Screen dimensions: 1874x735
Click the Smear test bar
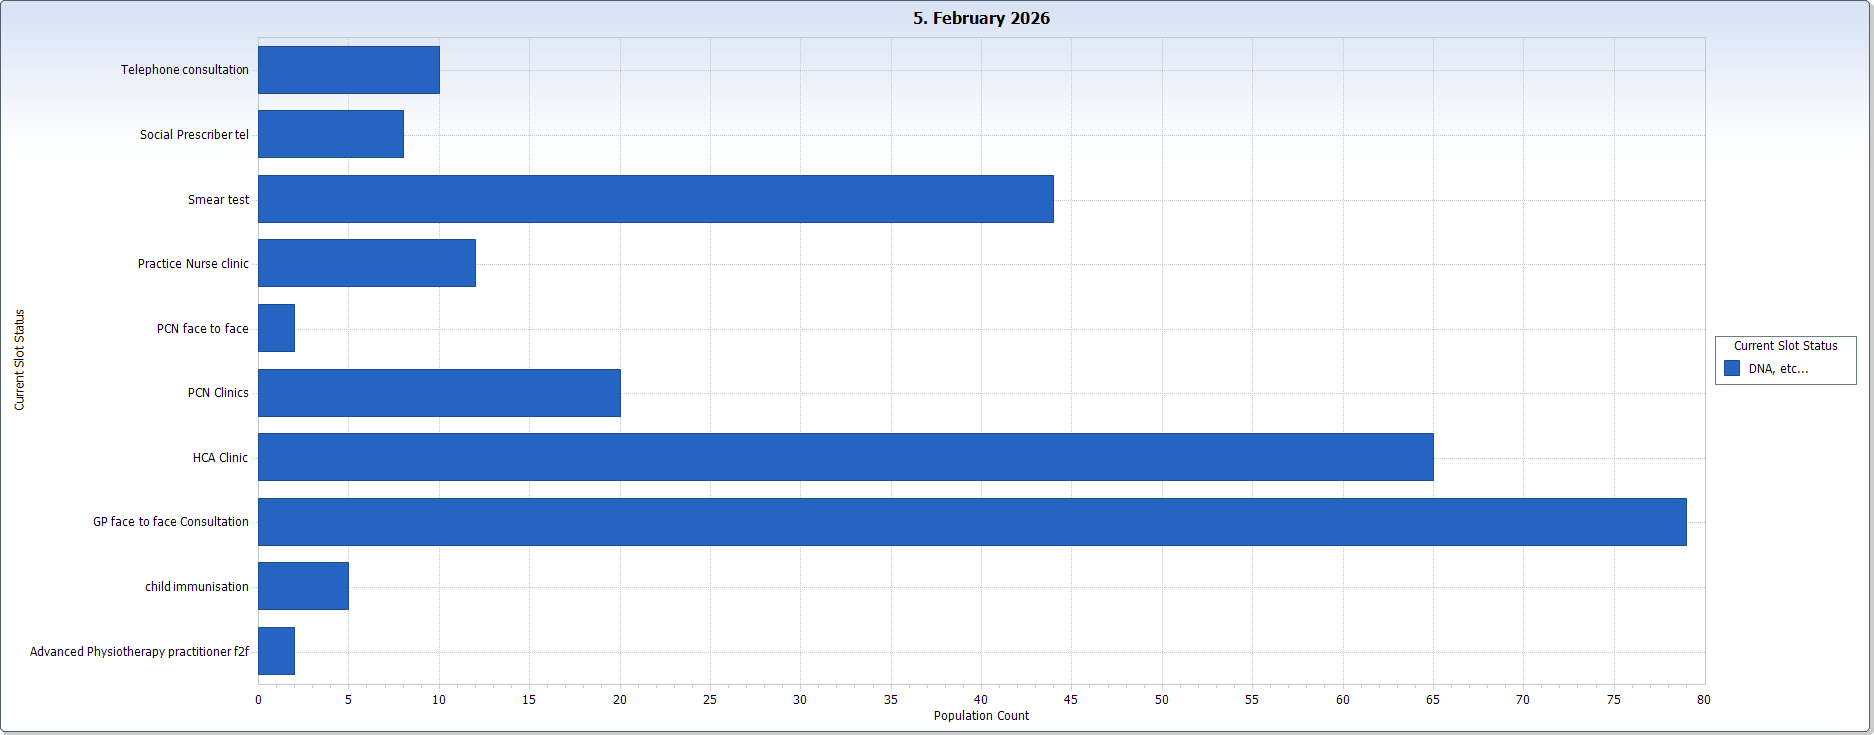pyautogui.click(x=655, y=199)
